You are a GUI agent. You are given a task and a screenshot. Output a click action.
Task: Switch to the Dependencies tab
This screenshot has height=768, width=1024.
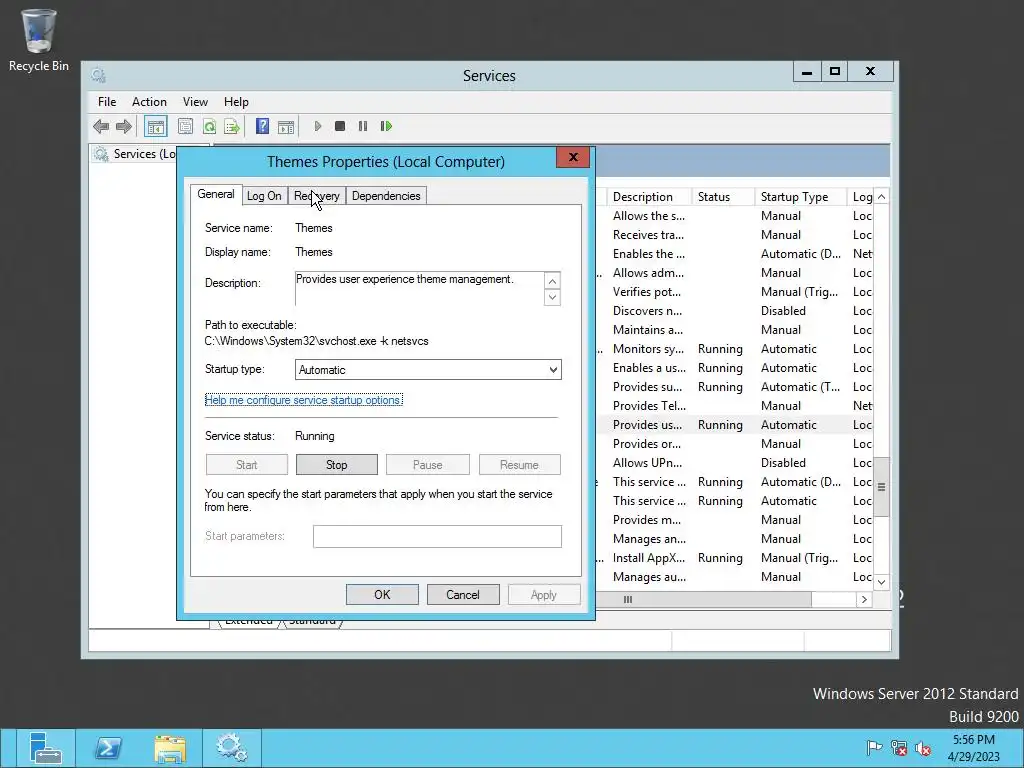(x=386, y=196)
